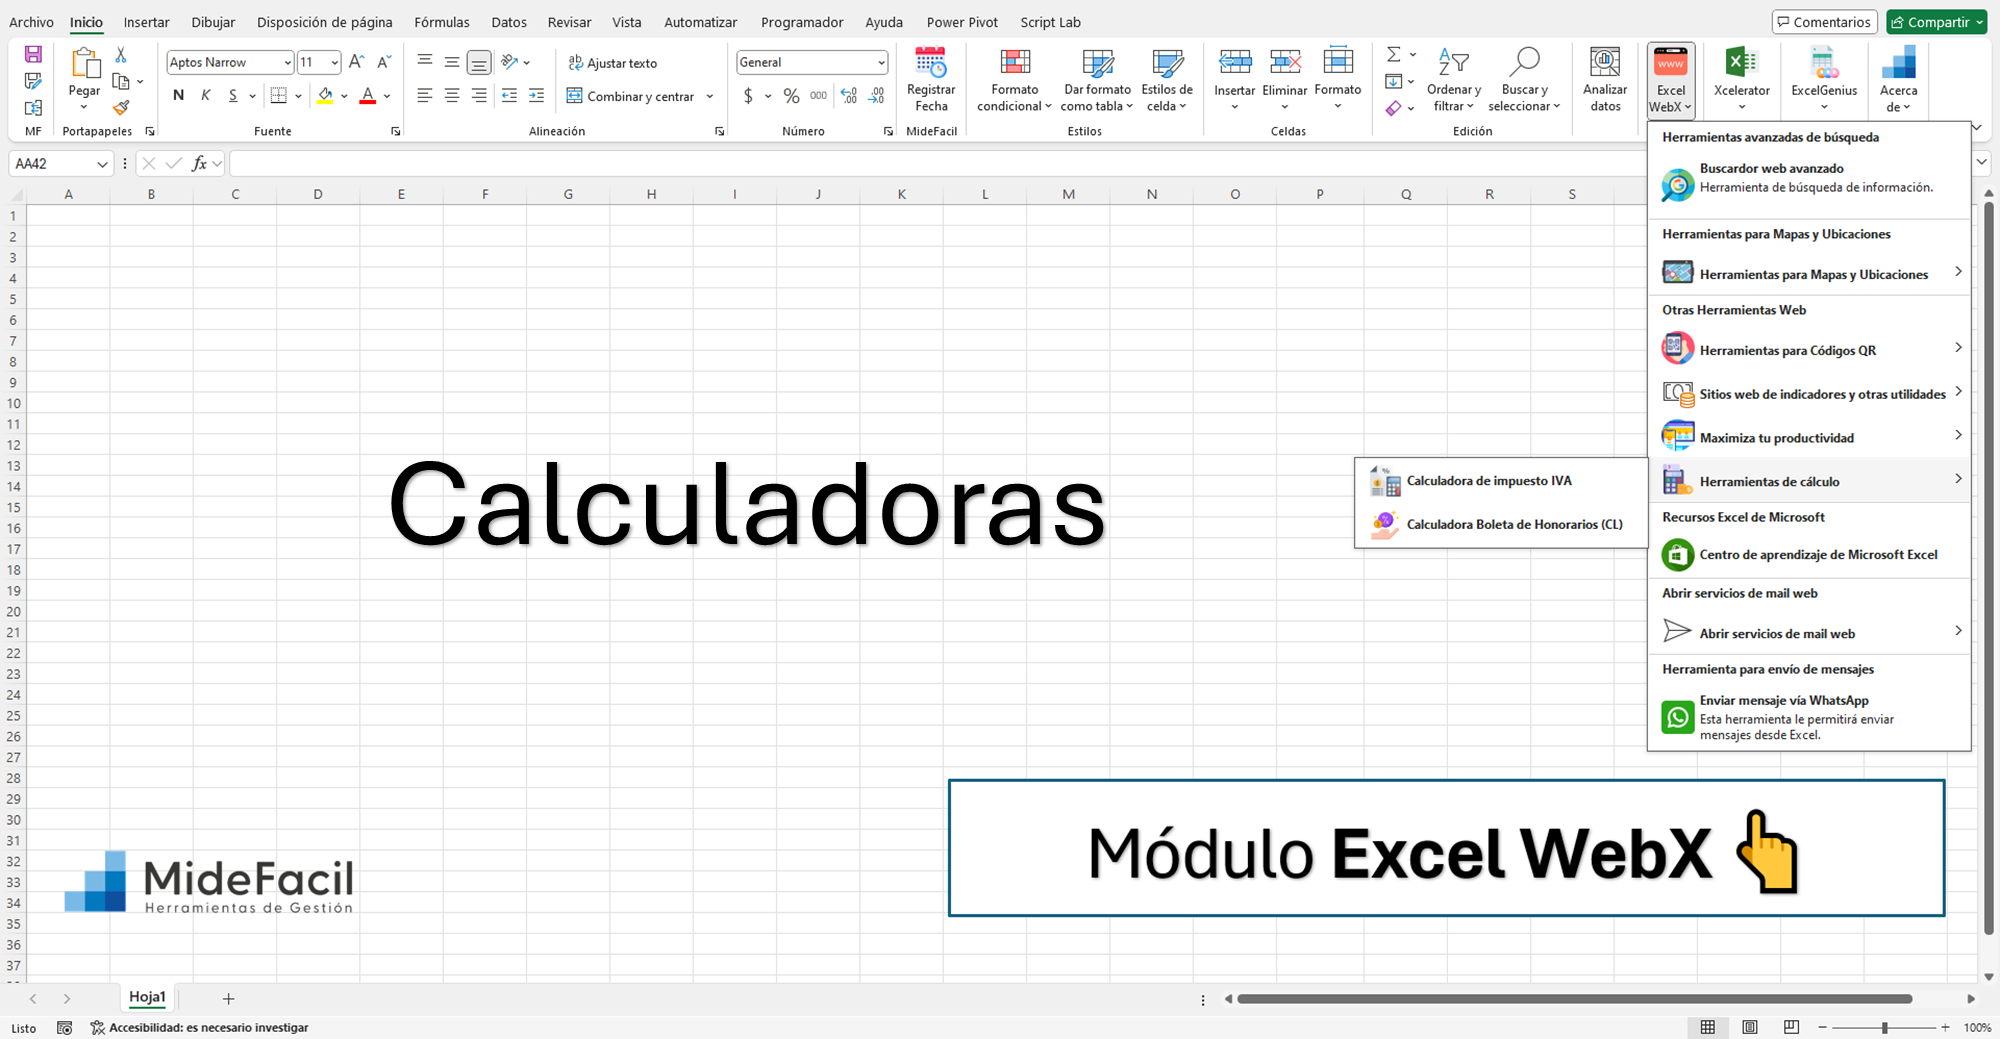
Task: Align text to center horizontally
Action: 452,96
